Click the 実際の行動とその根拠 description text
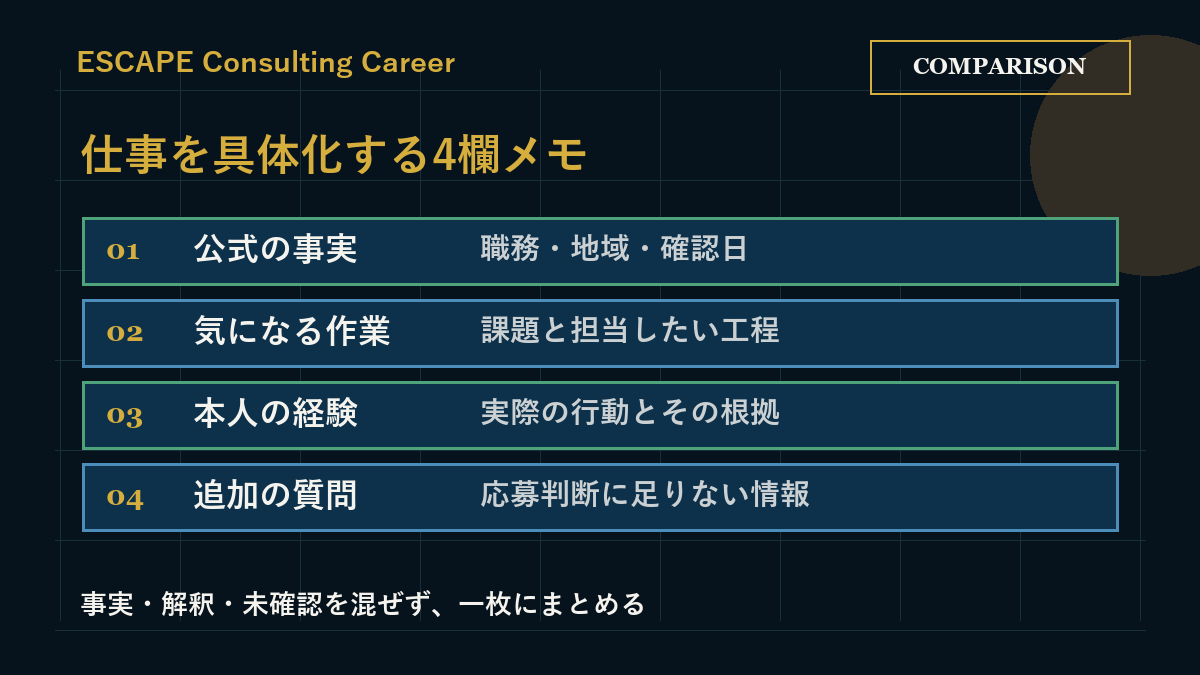Screen dimensions: 1200x675 (630, 414)
